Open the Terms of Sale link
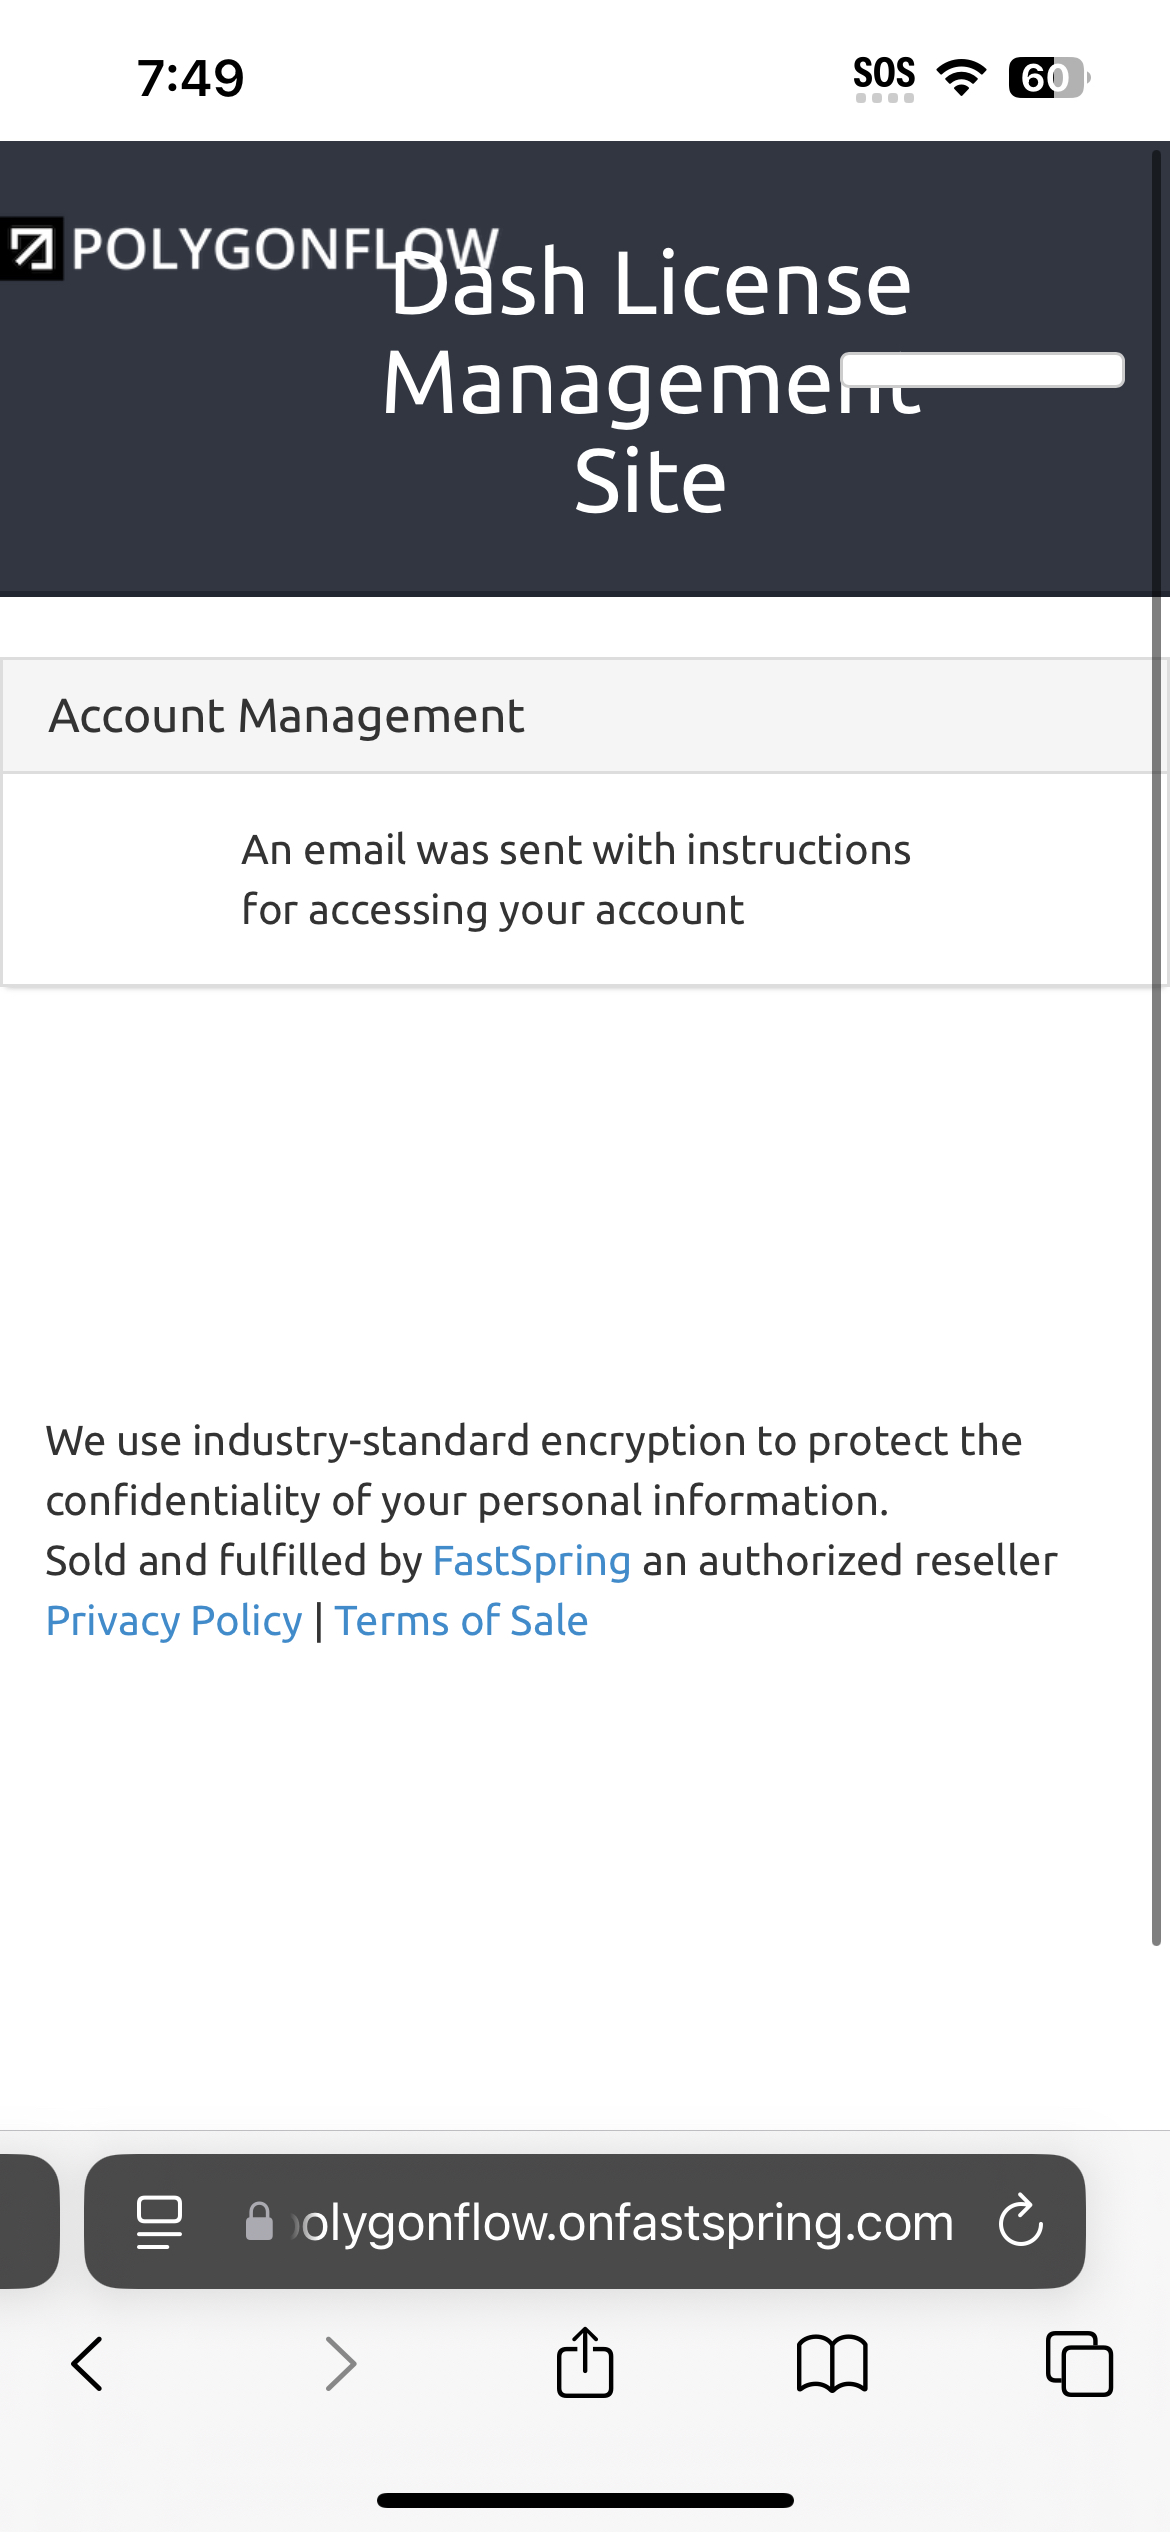The height and width of the screenshot is (2532, 1170). (x=461, y=1621)
